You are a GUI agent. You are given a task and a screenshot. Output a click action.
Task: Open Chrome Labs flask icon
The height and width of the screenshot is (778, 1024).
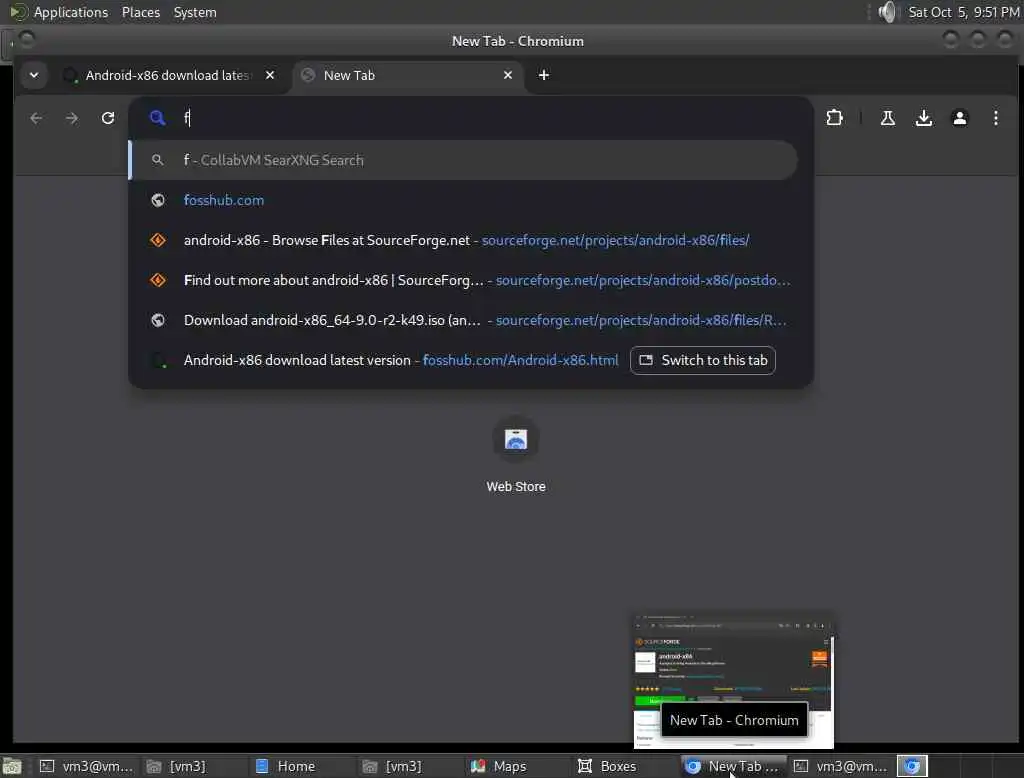coord(888,118)
